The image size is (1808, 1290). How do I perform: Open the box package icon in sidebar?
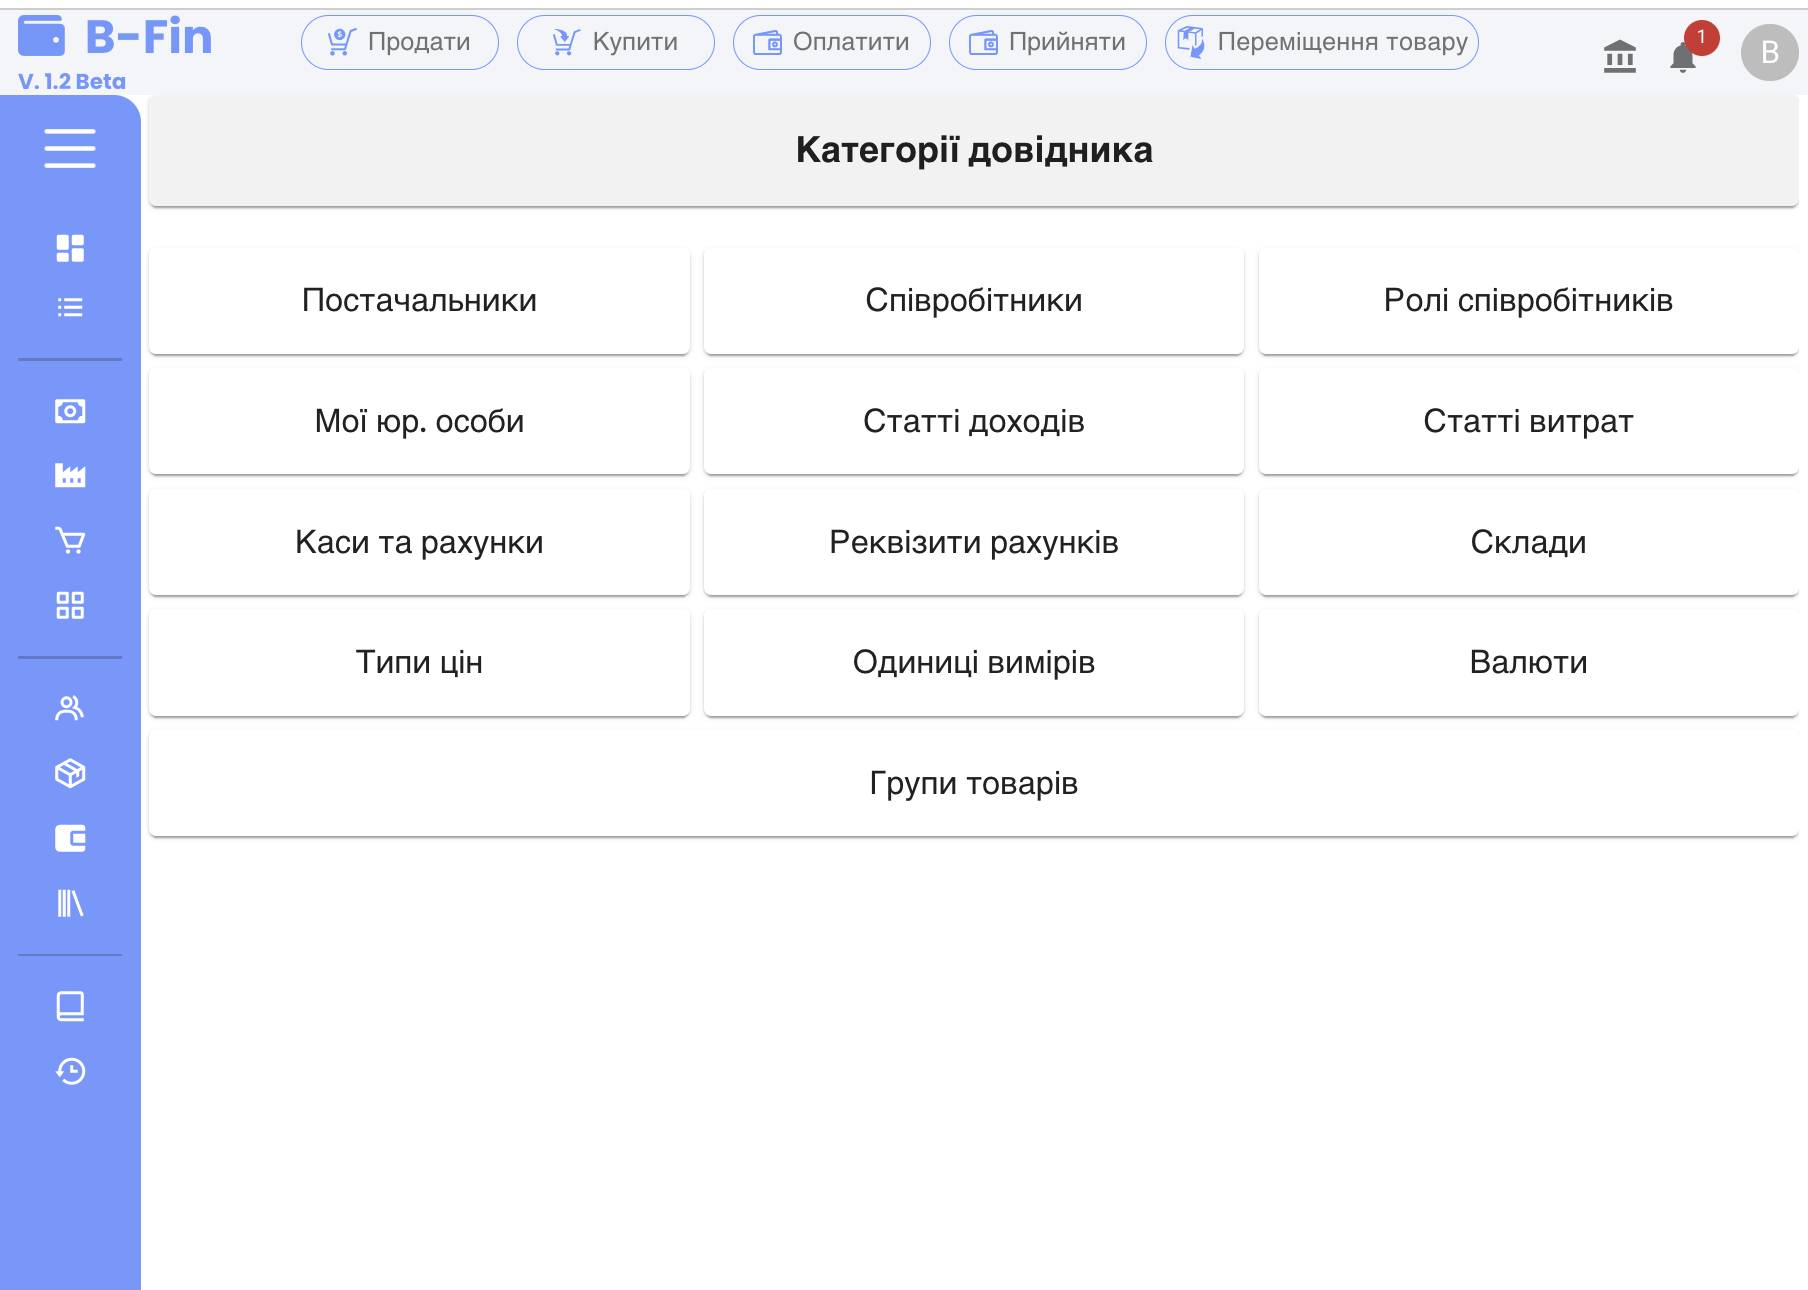click(x=70, y=773)
